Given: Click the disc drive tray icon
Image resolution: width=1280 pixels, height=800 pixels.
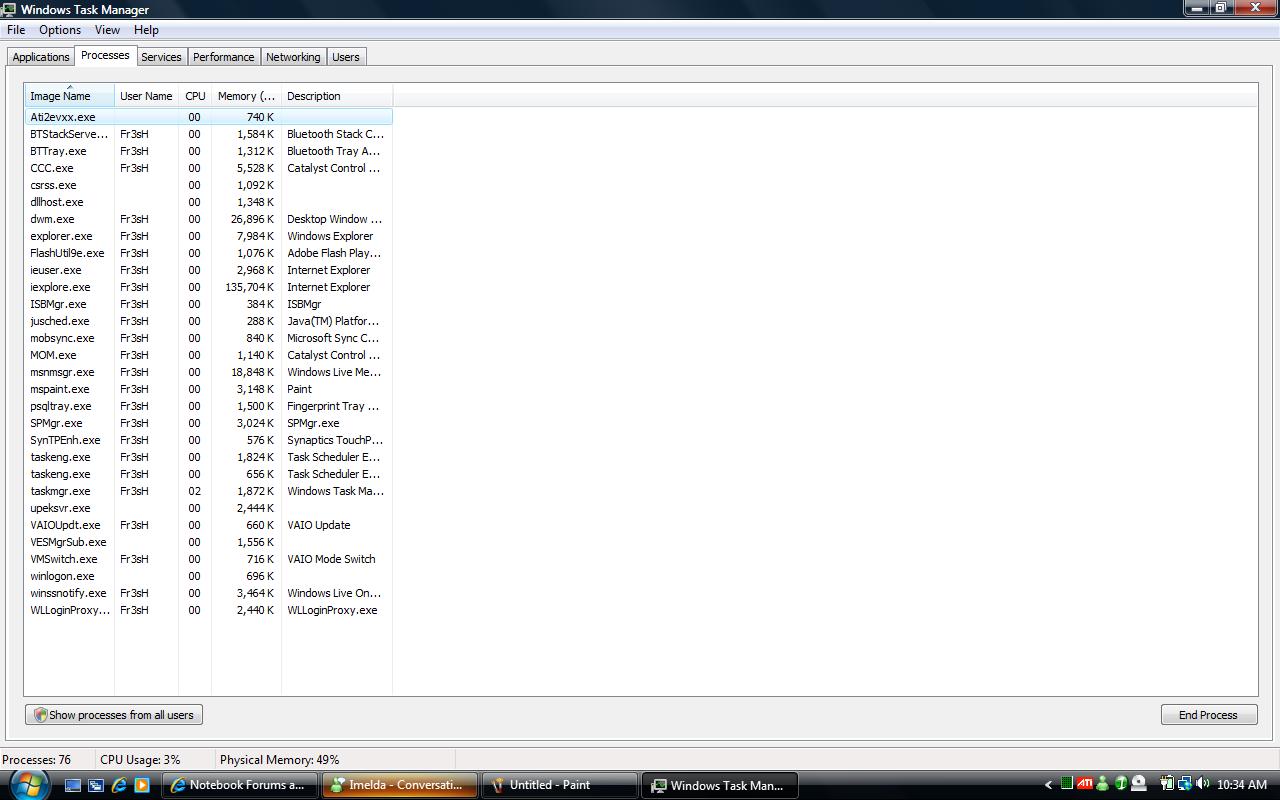Looking at the screenshot, I should (x=1139, y=784).
